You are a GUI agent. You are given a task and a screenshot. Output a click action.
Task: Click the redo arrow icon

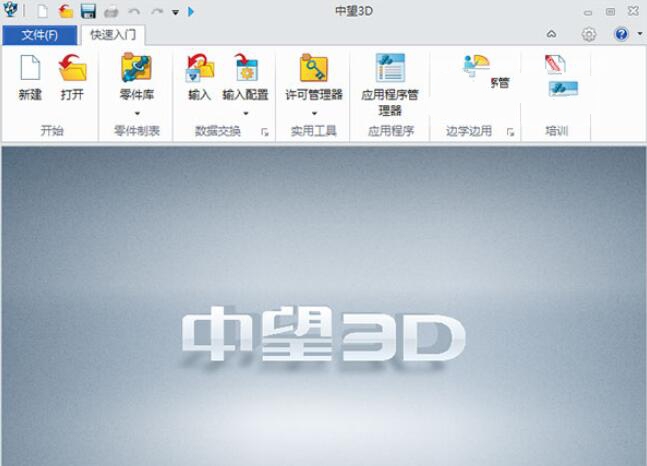pyautogui.click(x=157, y=12)
